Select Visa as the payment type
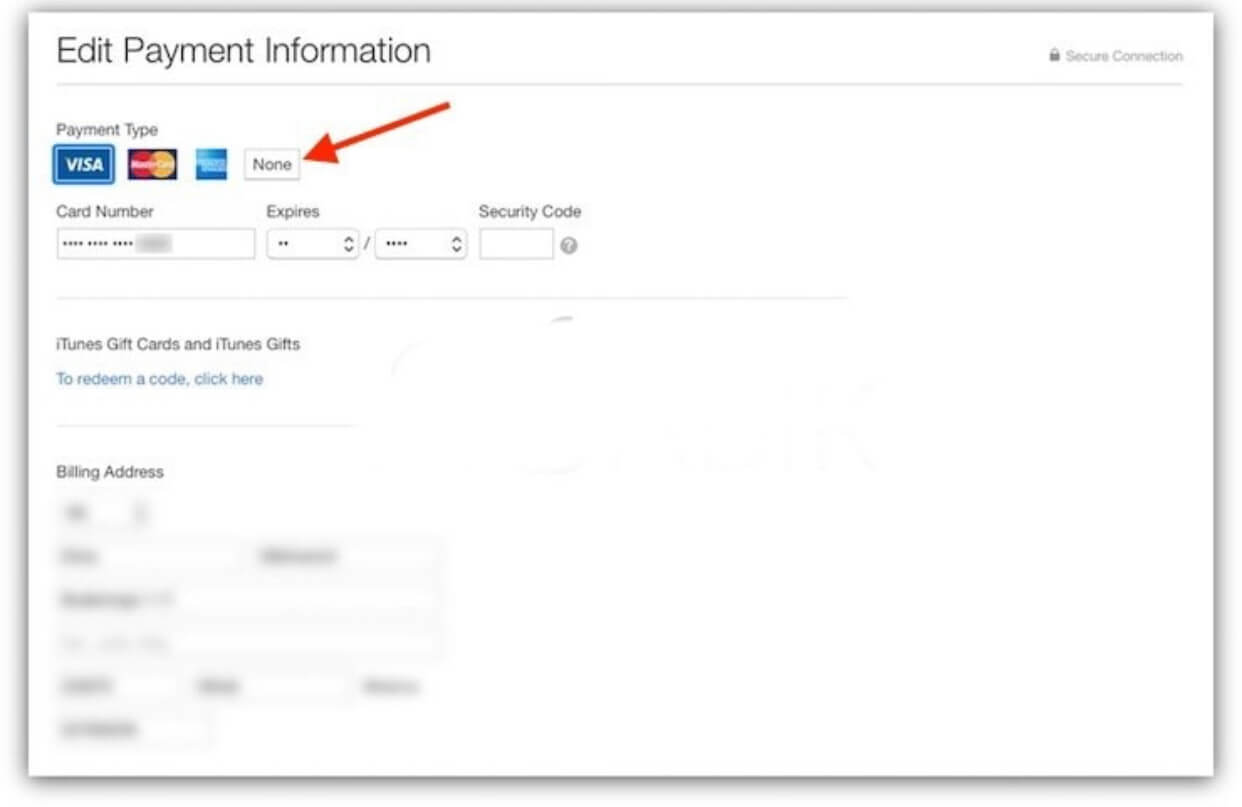The height and width of the screenshot is (807, 1242). pos(84,164)
